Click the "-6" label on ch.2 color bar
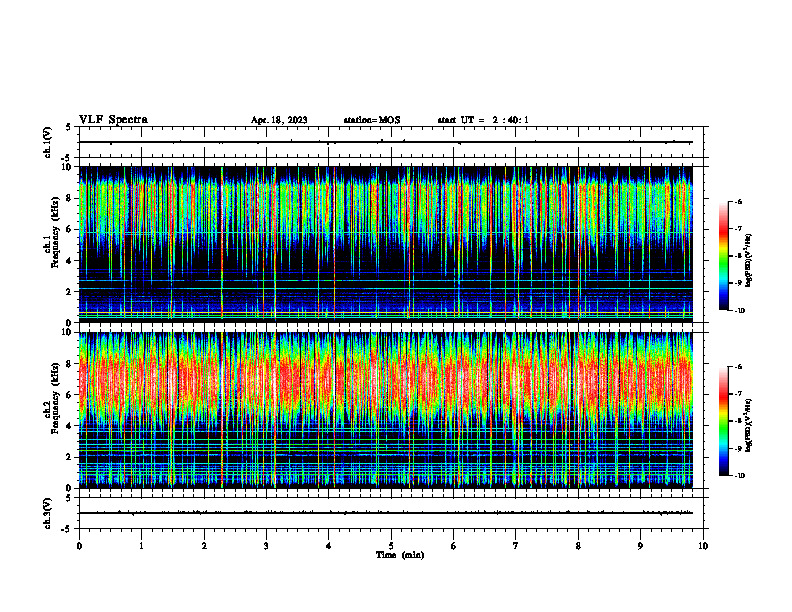The height and width of the screenshot is (612, 792). [738, 367]
